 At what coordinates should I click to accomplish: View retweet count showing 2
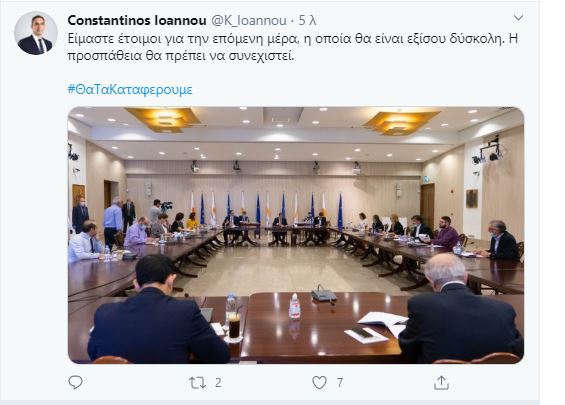coord(218,383)
